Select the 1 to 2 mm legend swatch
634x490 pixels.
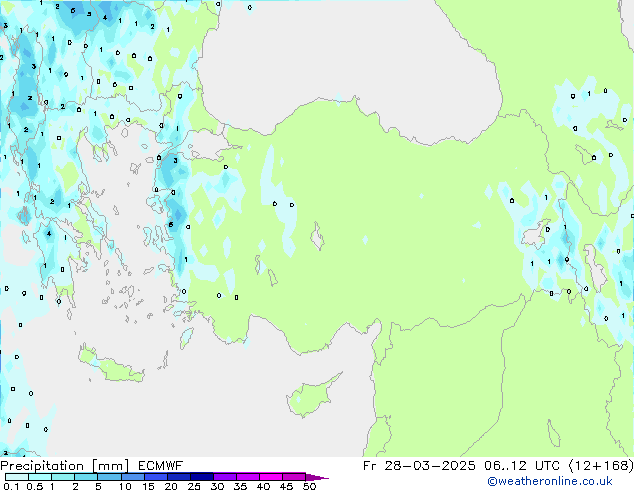[x=63, y=477]
